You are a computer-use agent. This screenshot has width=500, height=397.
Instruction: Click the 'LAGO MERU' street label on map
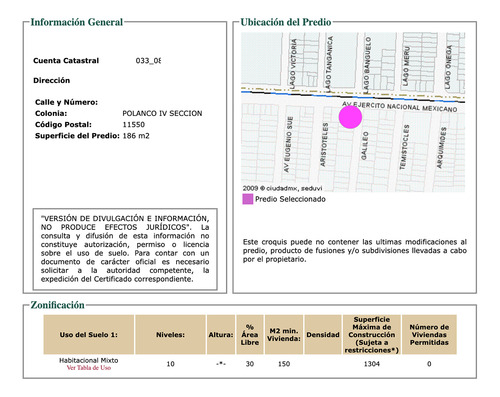coord(406,66)
